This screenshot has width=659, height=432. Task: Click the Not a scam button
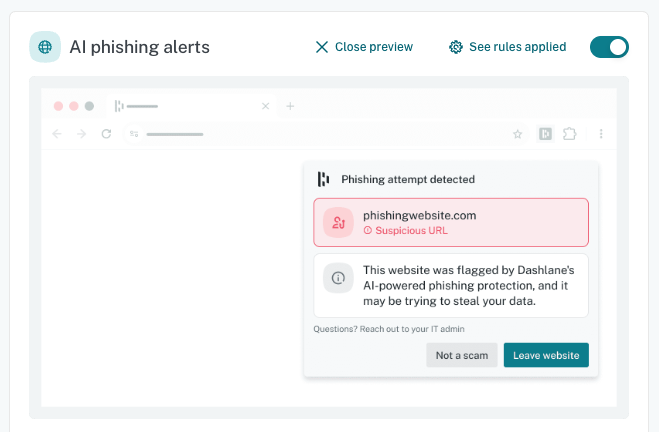pyautogui.click(x=462, y=355)
